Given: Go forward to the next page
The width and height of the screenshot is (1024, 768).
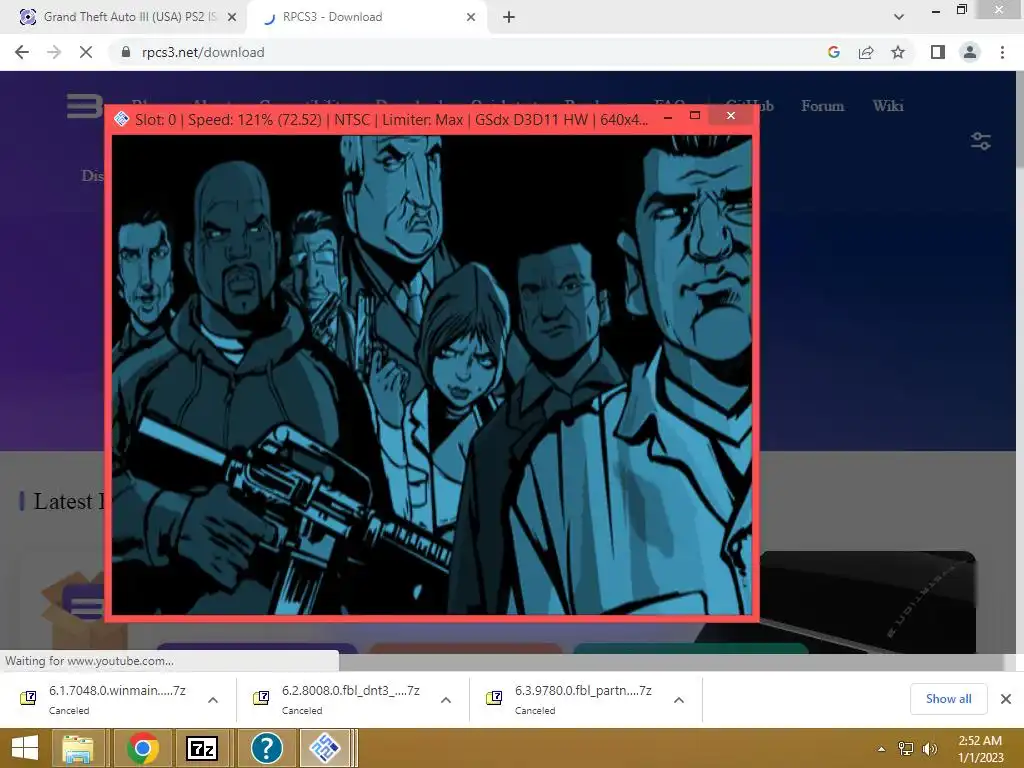Looking at the screenshot, I should coord(54,52).
